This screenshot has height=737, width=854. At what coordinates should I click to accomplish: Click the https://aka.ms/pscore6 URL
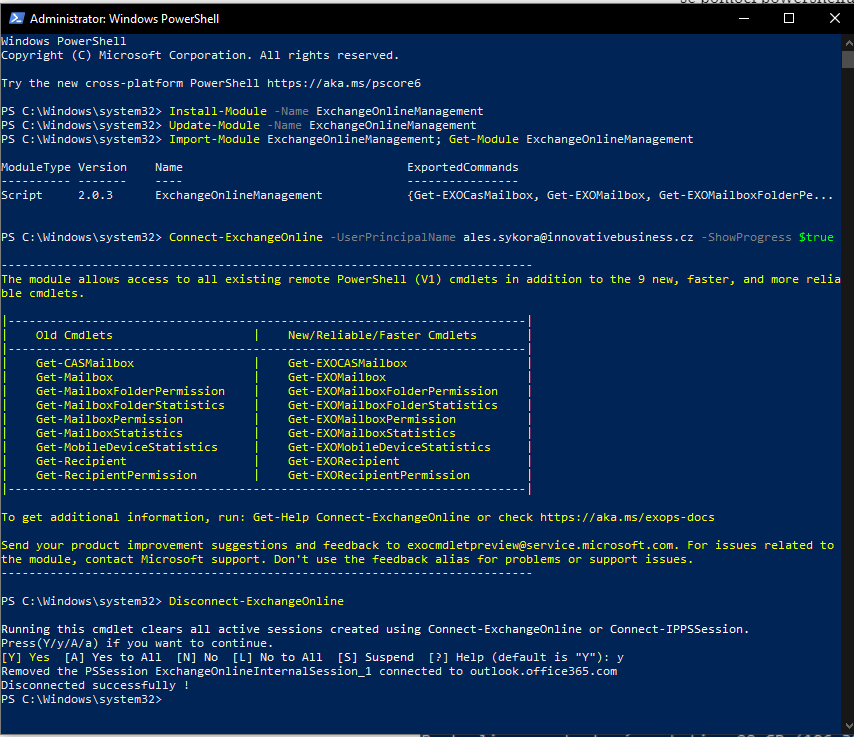[344, 83]
